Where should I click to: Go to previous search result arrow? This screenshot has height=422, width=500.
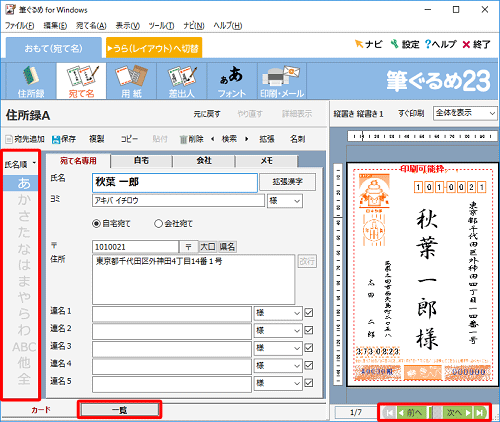[213, 139]
